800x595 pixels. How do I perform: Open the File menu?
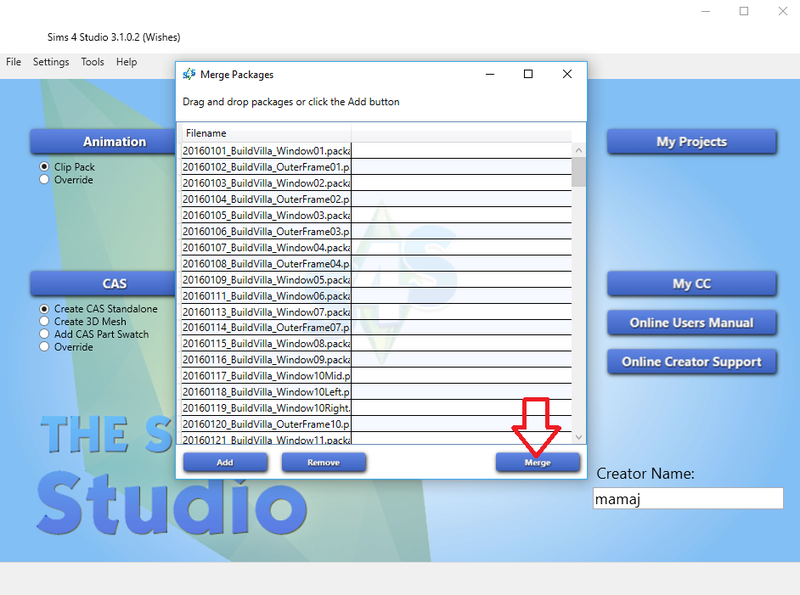coord(14,62)
